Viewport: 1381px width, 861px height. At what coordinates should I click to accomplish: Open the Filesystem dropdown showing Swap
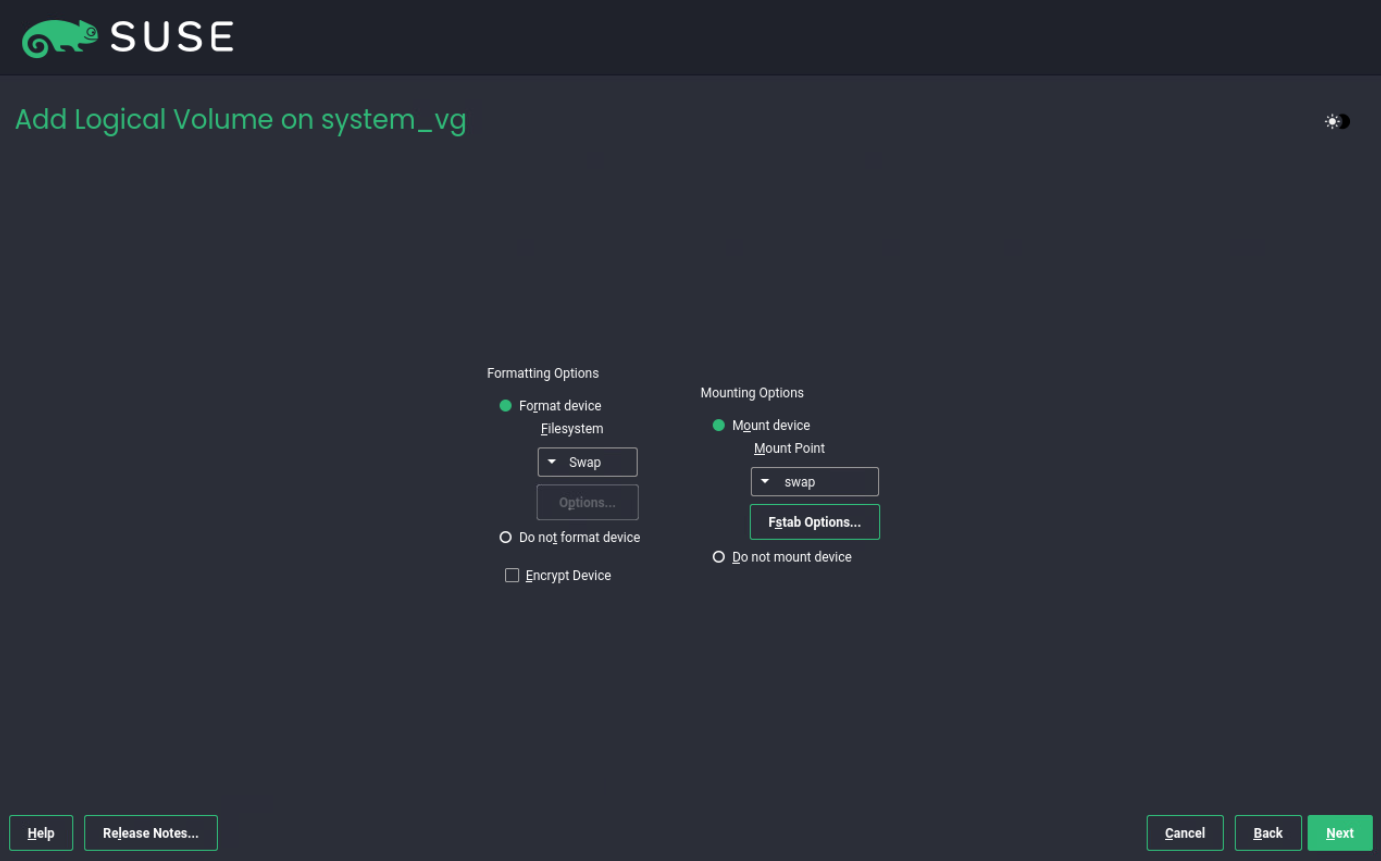coord(587,462)
